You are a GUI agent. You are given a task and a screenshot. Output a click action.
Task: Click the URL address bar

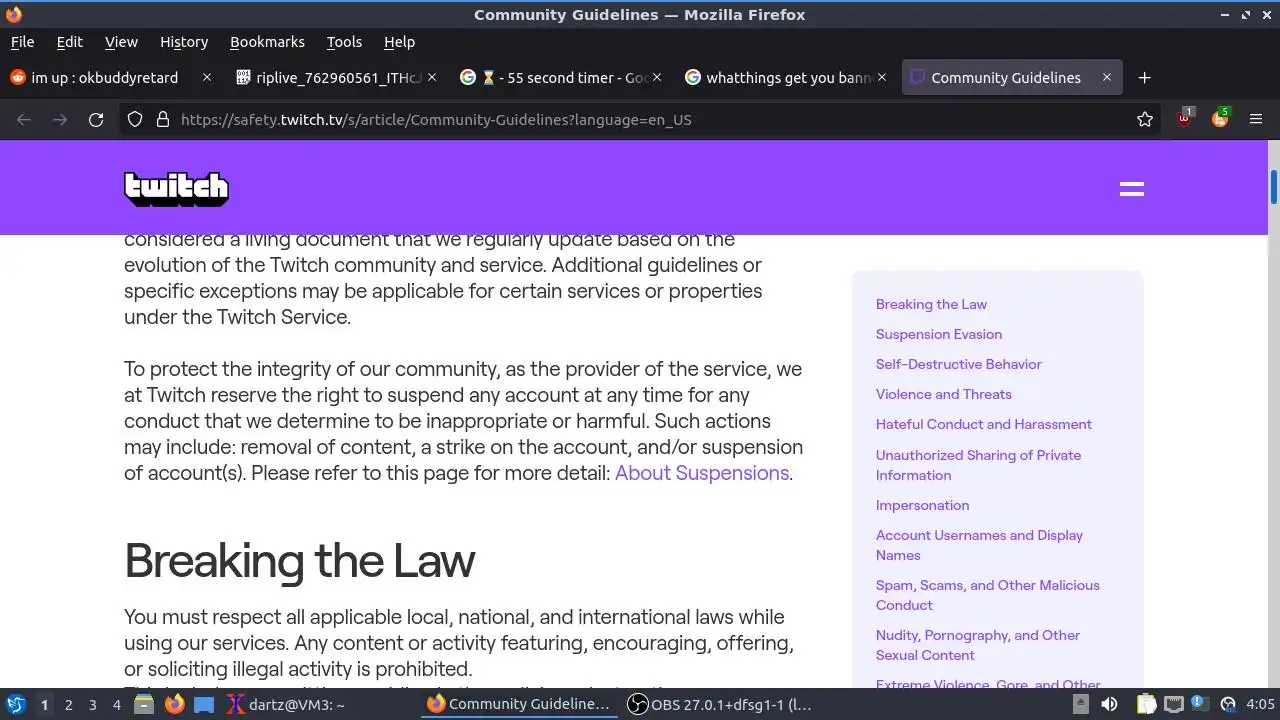[640, 120]
